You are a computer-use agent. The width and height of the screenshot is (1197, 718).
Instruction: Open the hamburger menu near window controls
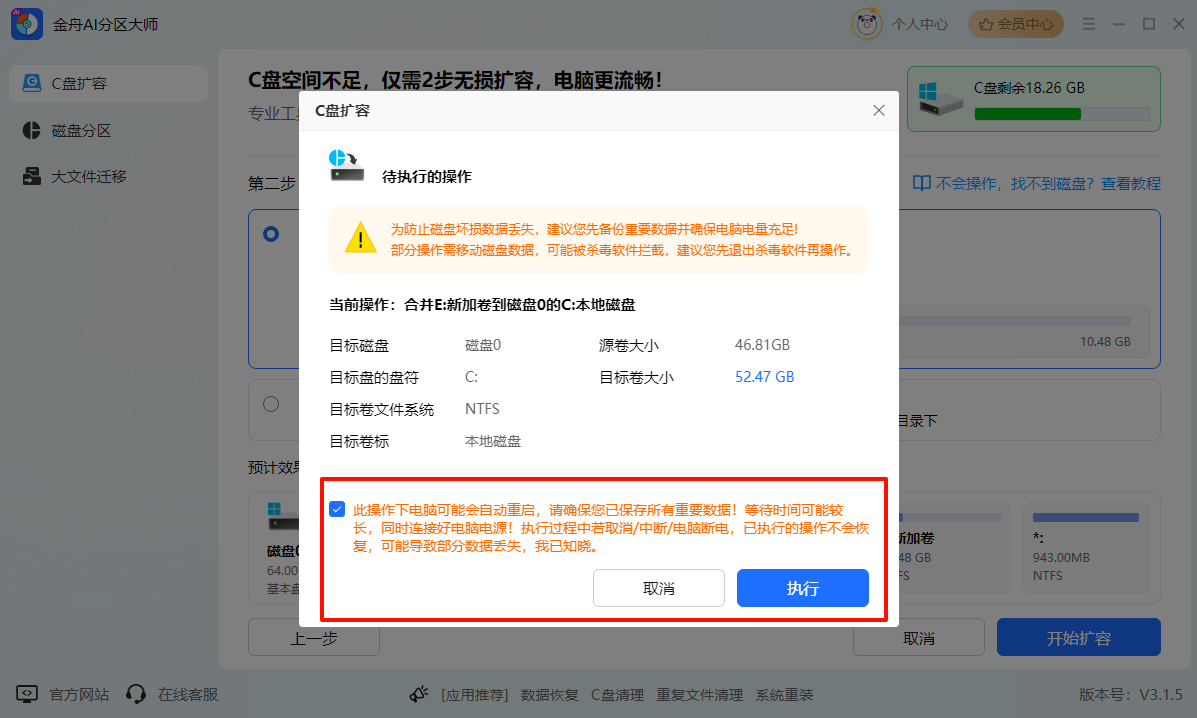tap(1089, 23)
